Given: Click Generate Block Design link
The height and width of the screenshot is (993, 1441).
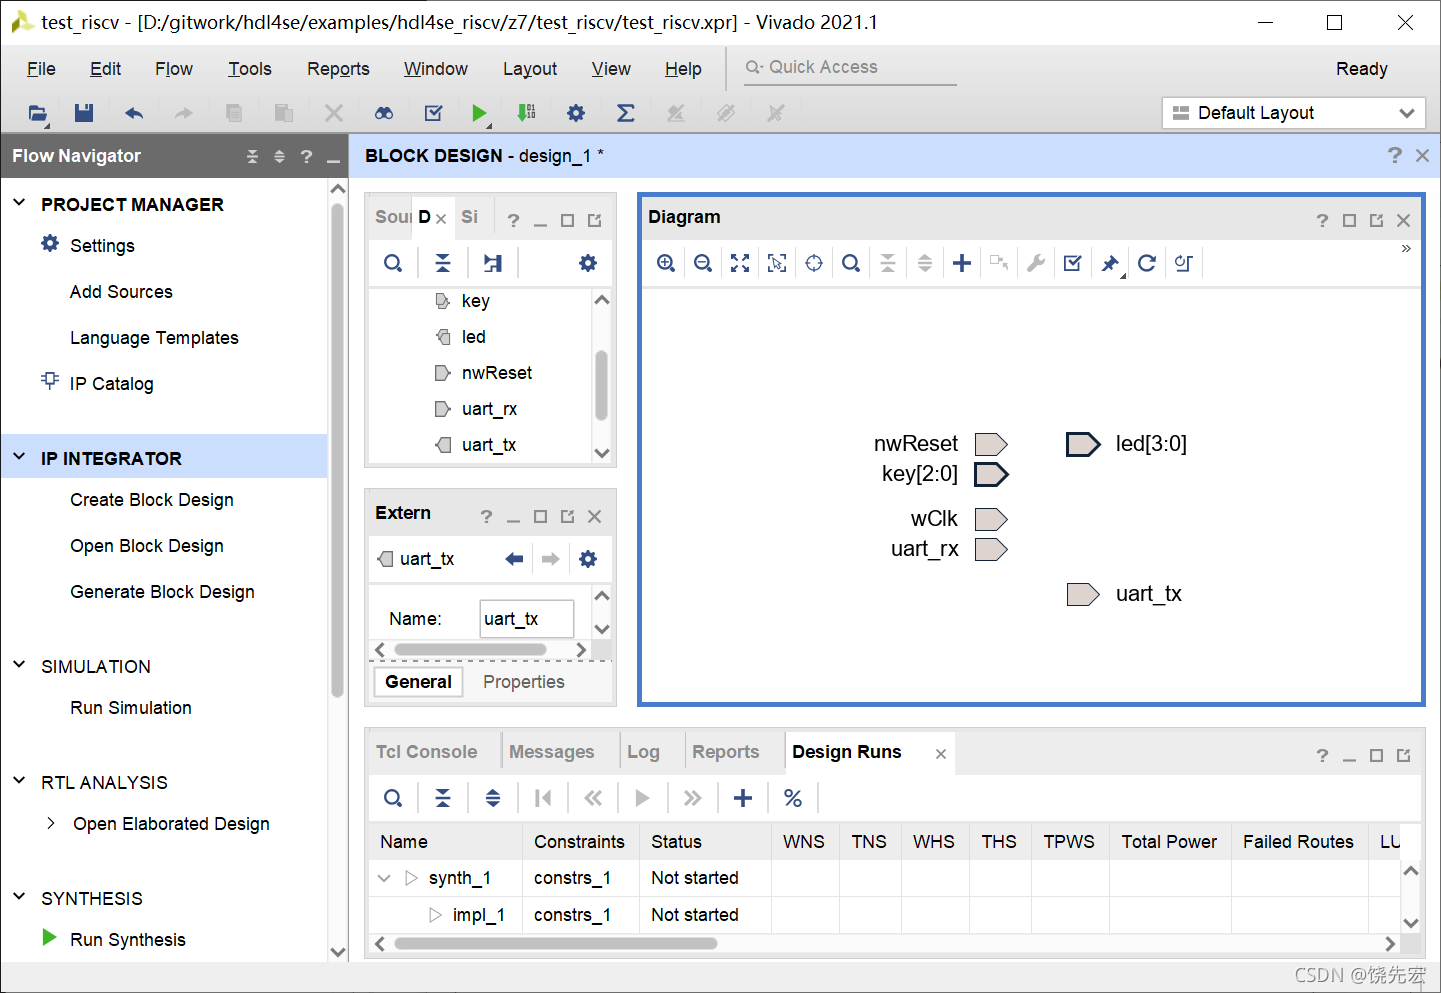Looking at the screenshot, I should 162,592.
